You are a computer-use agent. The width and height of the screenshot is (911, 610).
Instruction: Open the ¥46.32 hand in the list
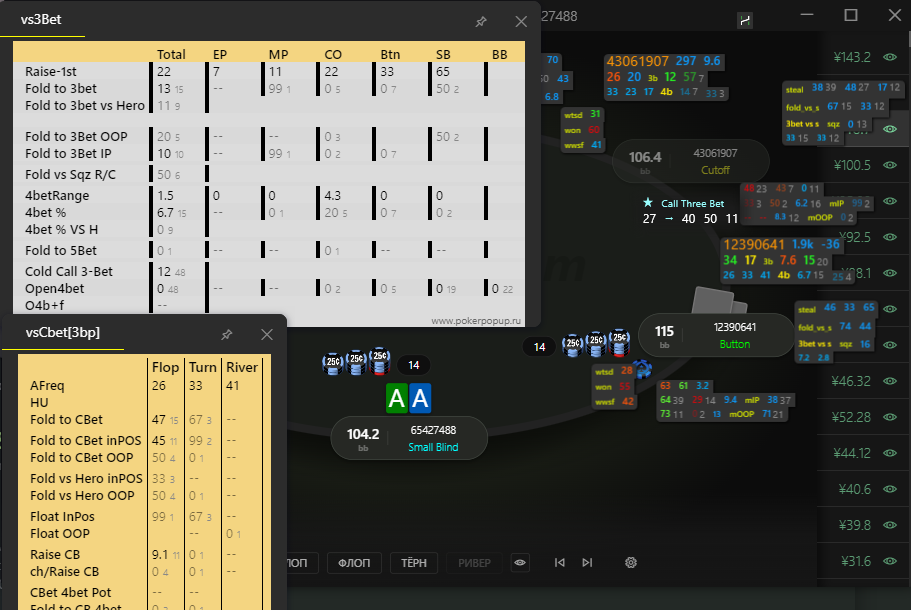click(851, 381)
